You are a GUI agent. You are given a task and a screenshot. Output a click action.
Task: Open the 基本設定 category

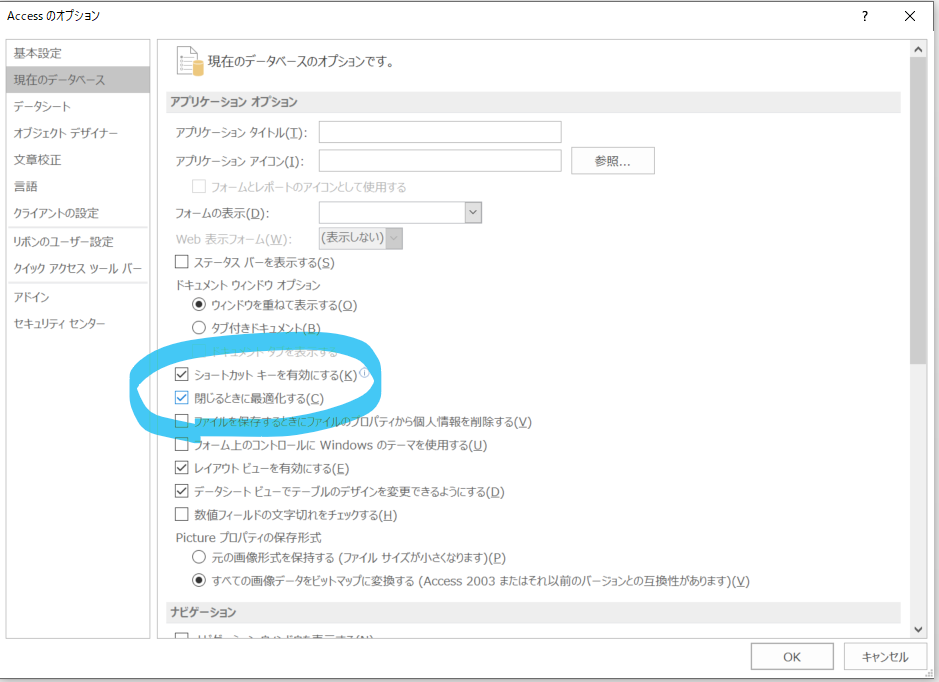(x=78, y=53)
